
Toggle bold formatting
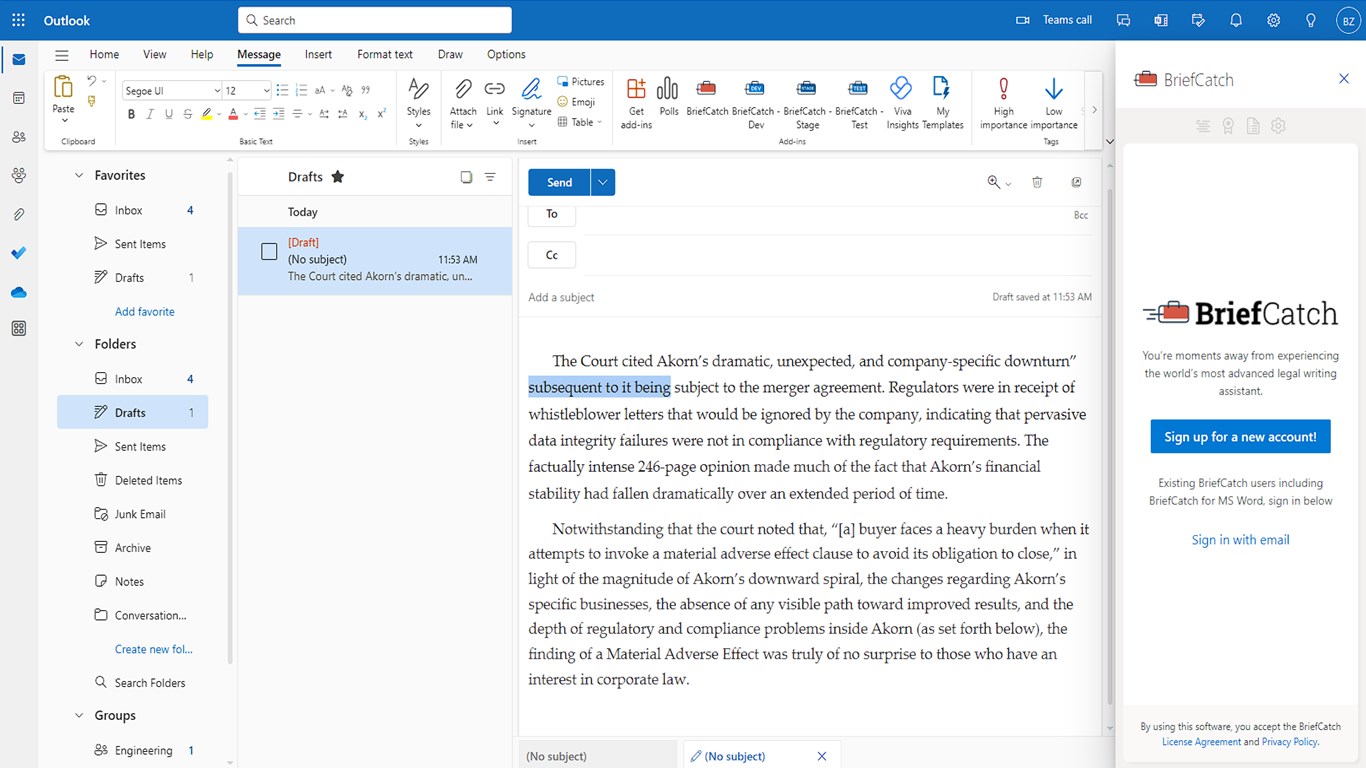click(131, 114)
